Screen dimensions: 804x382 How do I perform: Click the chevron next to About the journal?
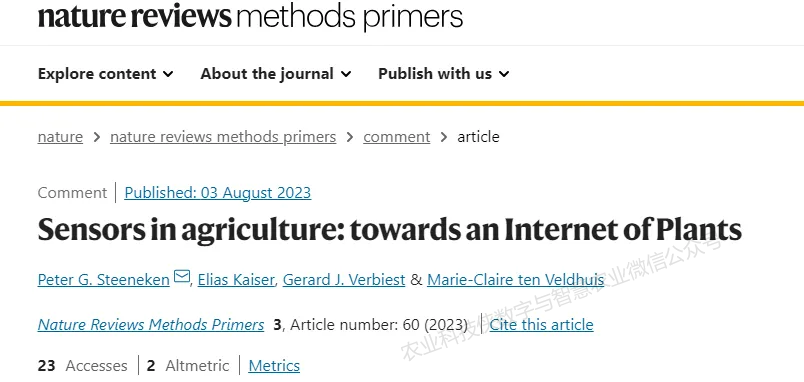click(x=346, y=74)
